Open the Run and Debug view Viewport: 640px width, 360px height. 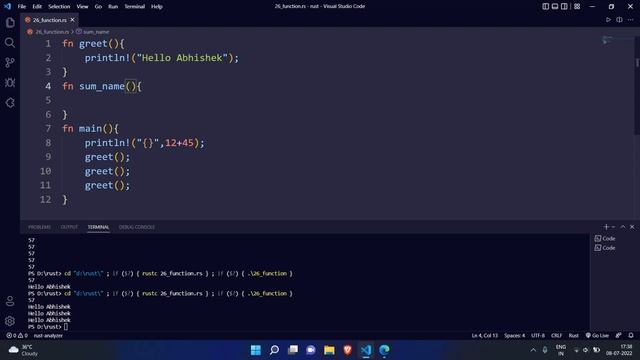click(x=10, y=82)
